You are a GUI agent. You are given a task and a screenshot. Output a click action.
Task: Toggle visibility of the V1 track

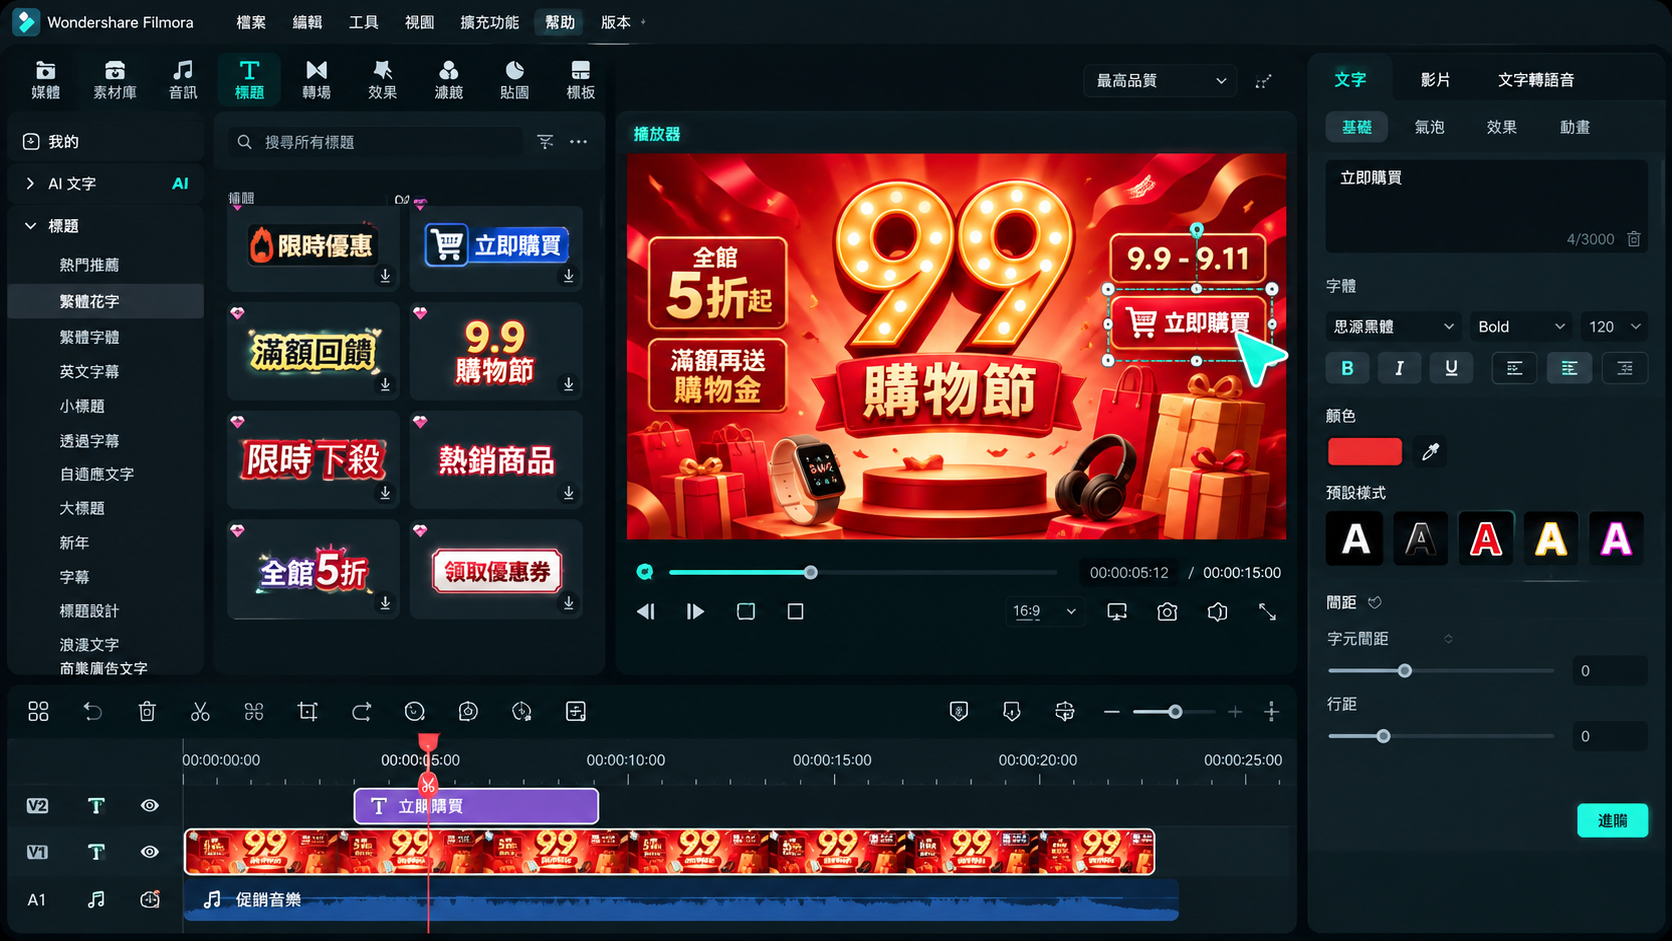coord(149,851)
